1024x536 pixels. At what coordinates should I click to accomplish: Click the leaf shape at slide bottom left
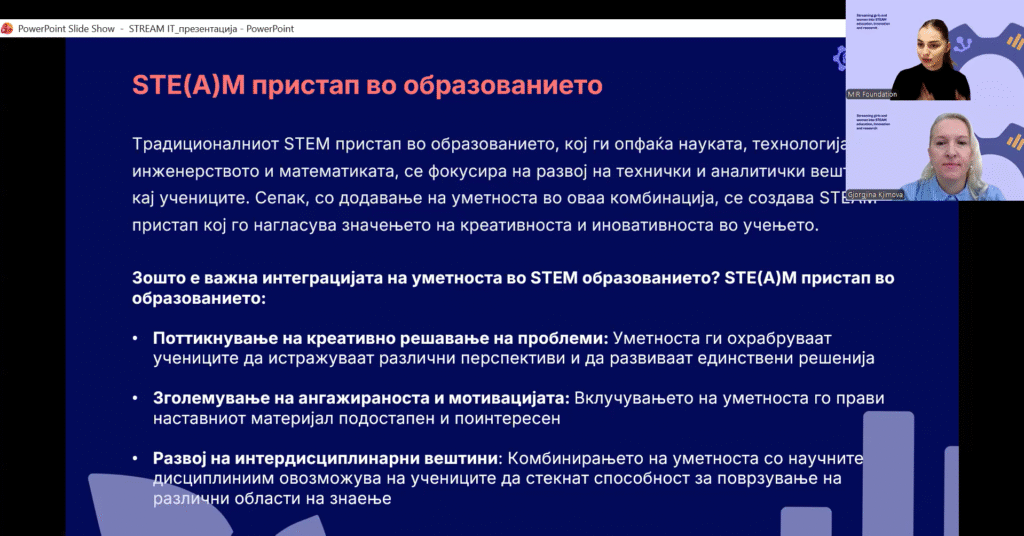110,500
